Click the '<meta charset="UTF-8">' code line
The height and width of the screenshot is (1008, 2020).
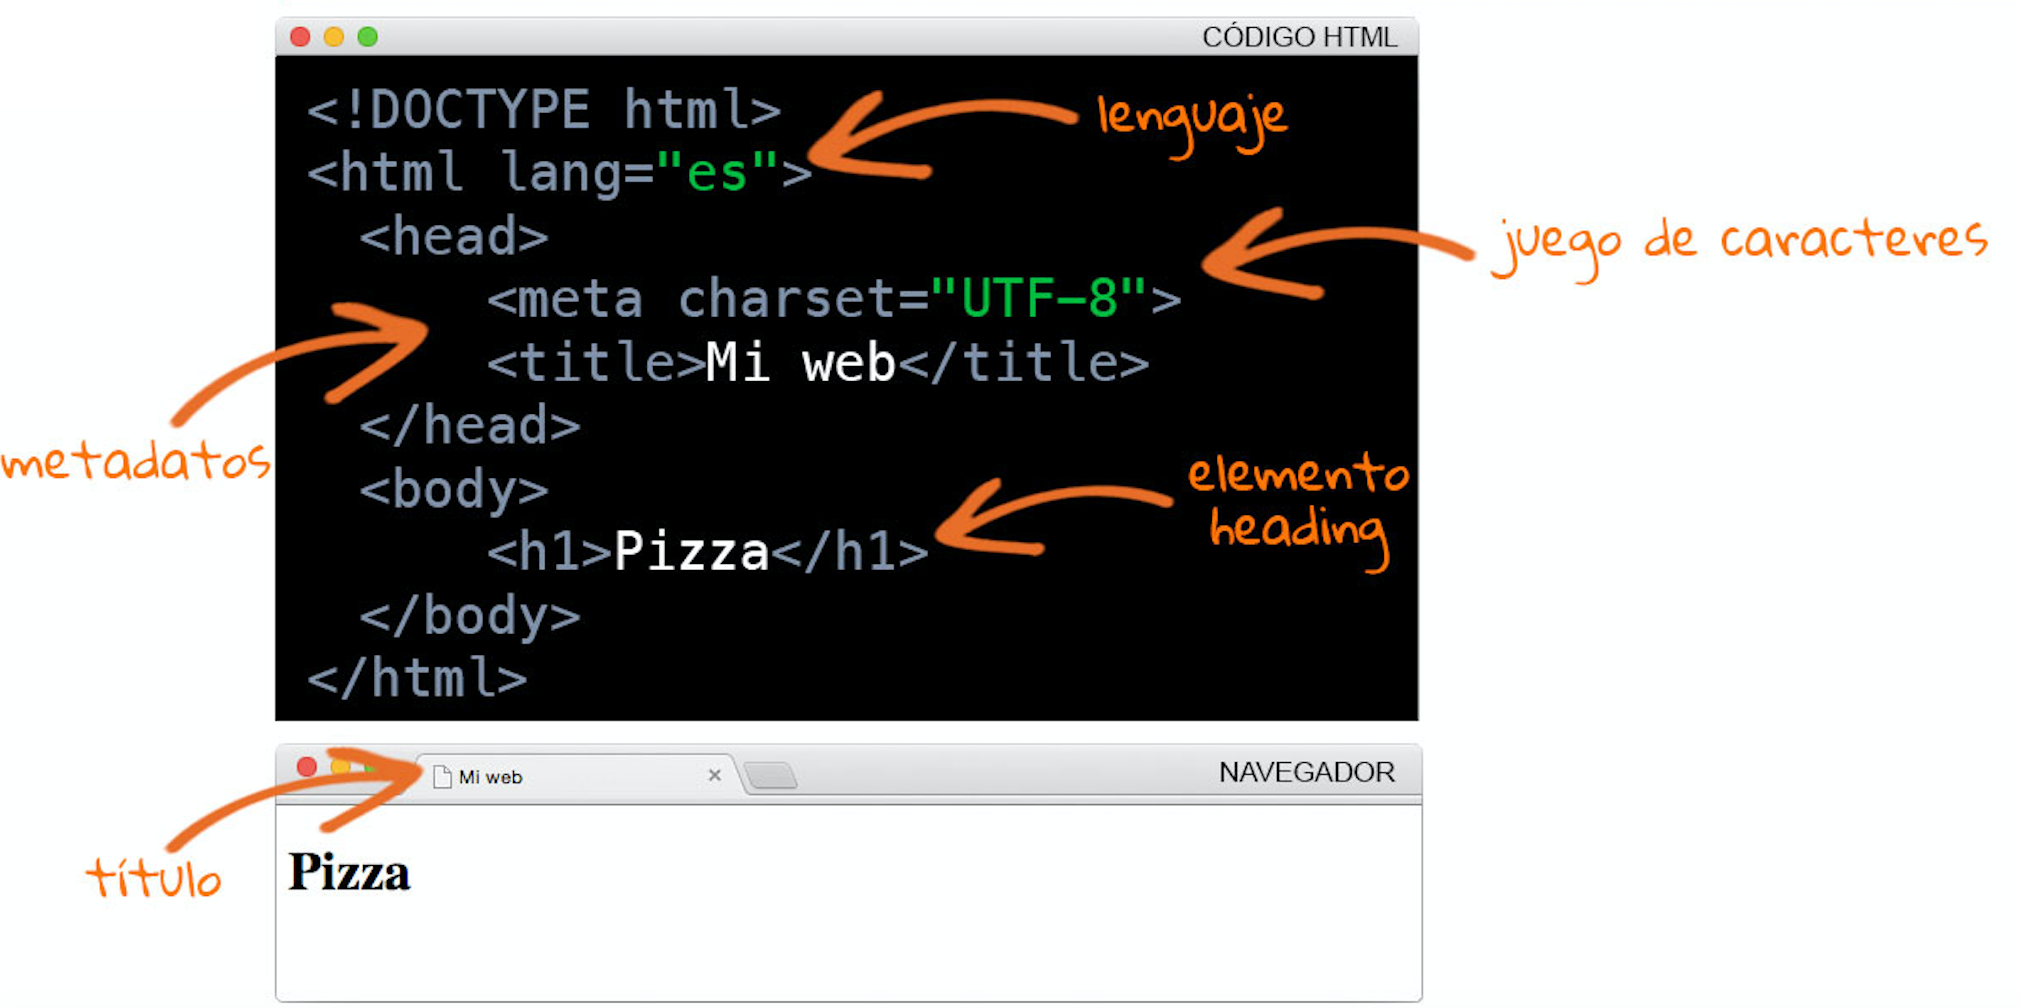pyautogui.click(x=834, y=299)
